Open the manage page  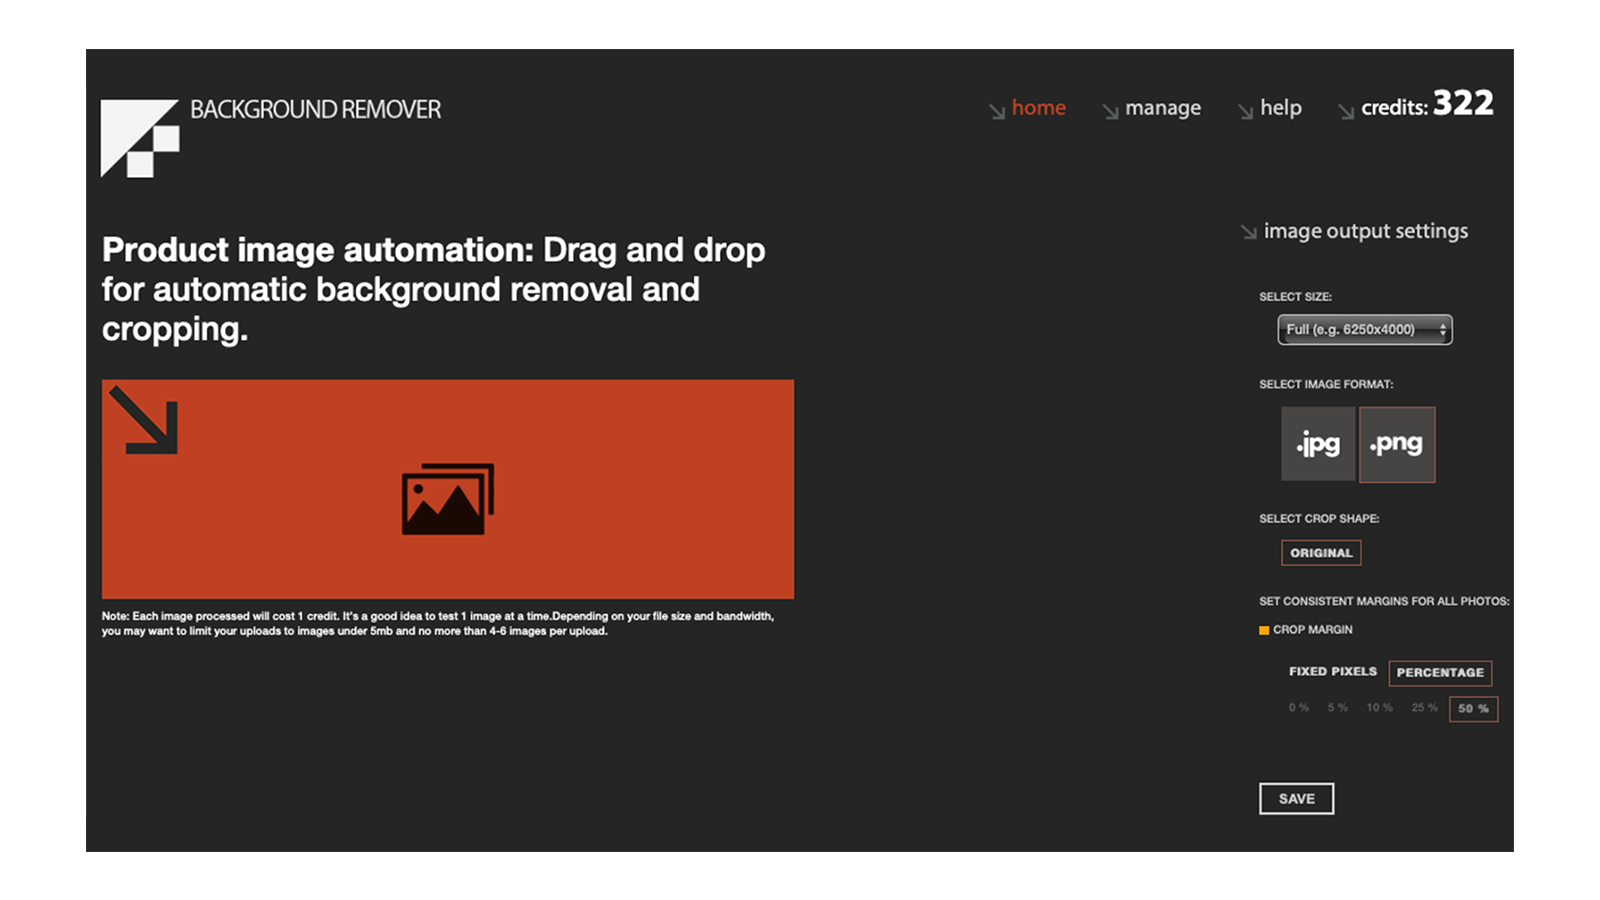[x=1163, y=108]
